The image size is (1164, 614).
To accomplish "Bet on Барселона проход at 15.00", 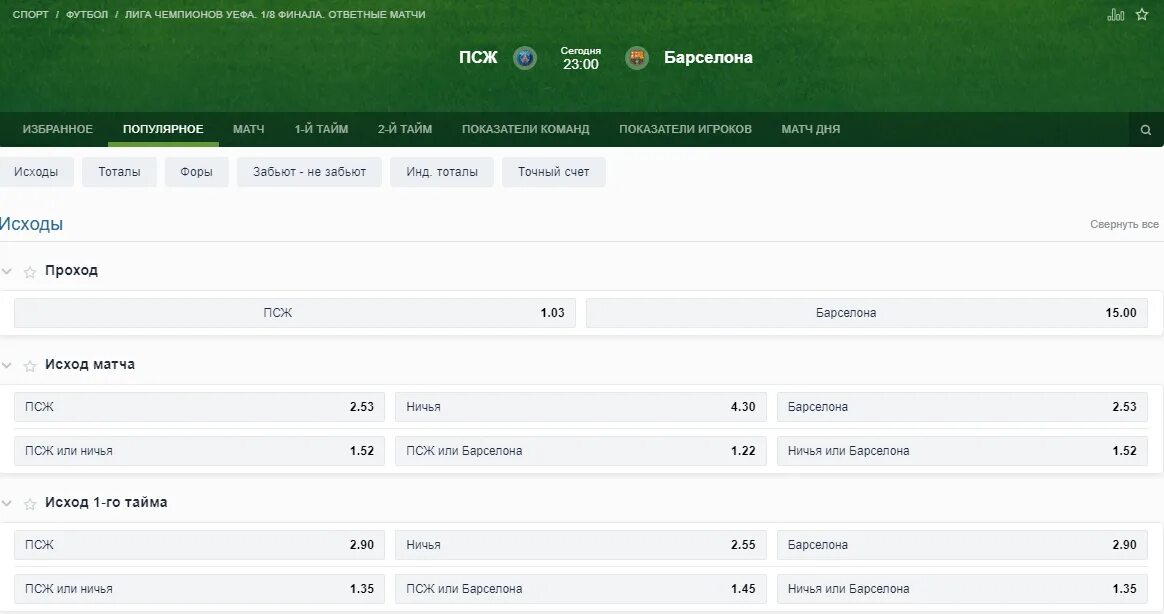I will coord(866,313).
